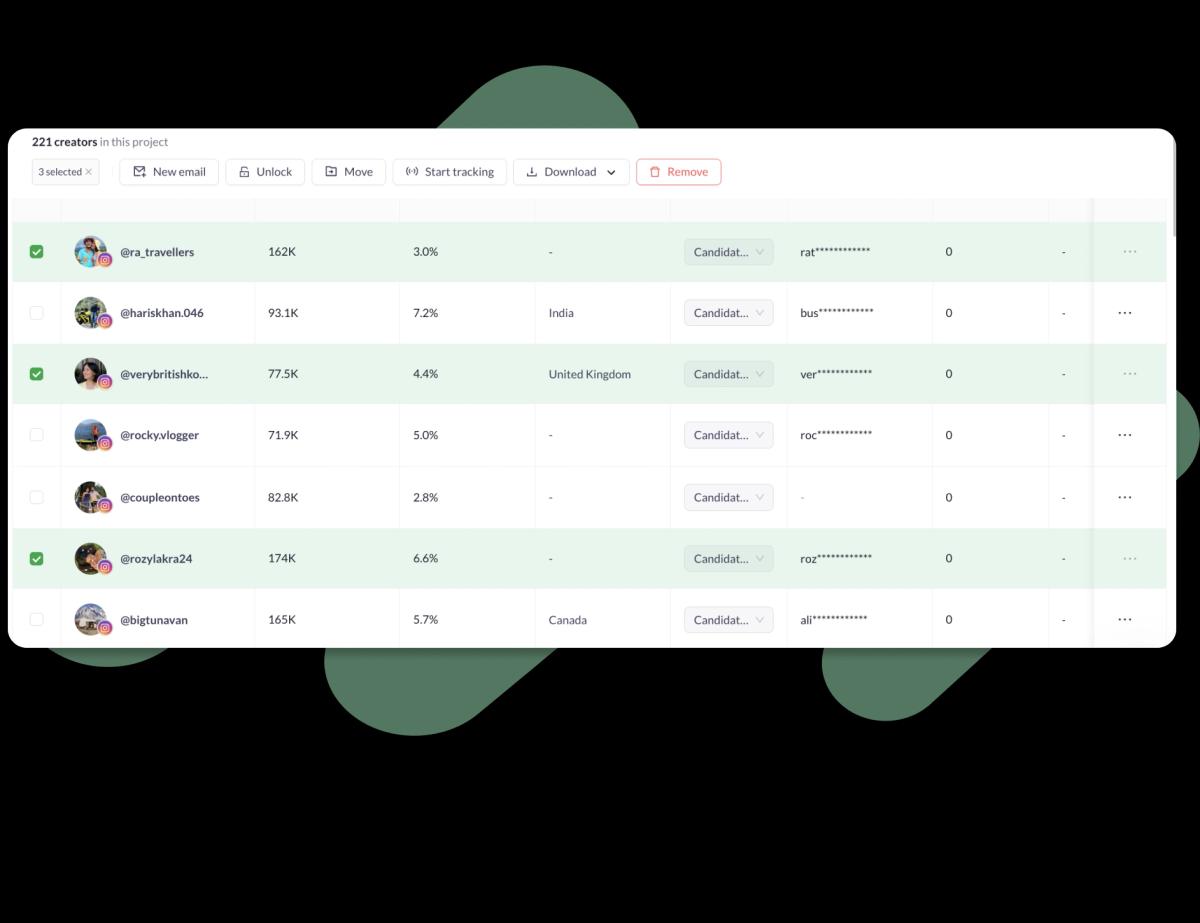Open @bigtunavan creator name
This screenshot has height=923, width=1200.
154,620
